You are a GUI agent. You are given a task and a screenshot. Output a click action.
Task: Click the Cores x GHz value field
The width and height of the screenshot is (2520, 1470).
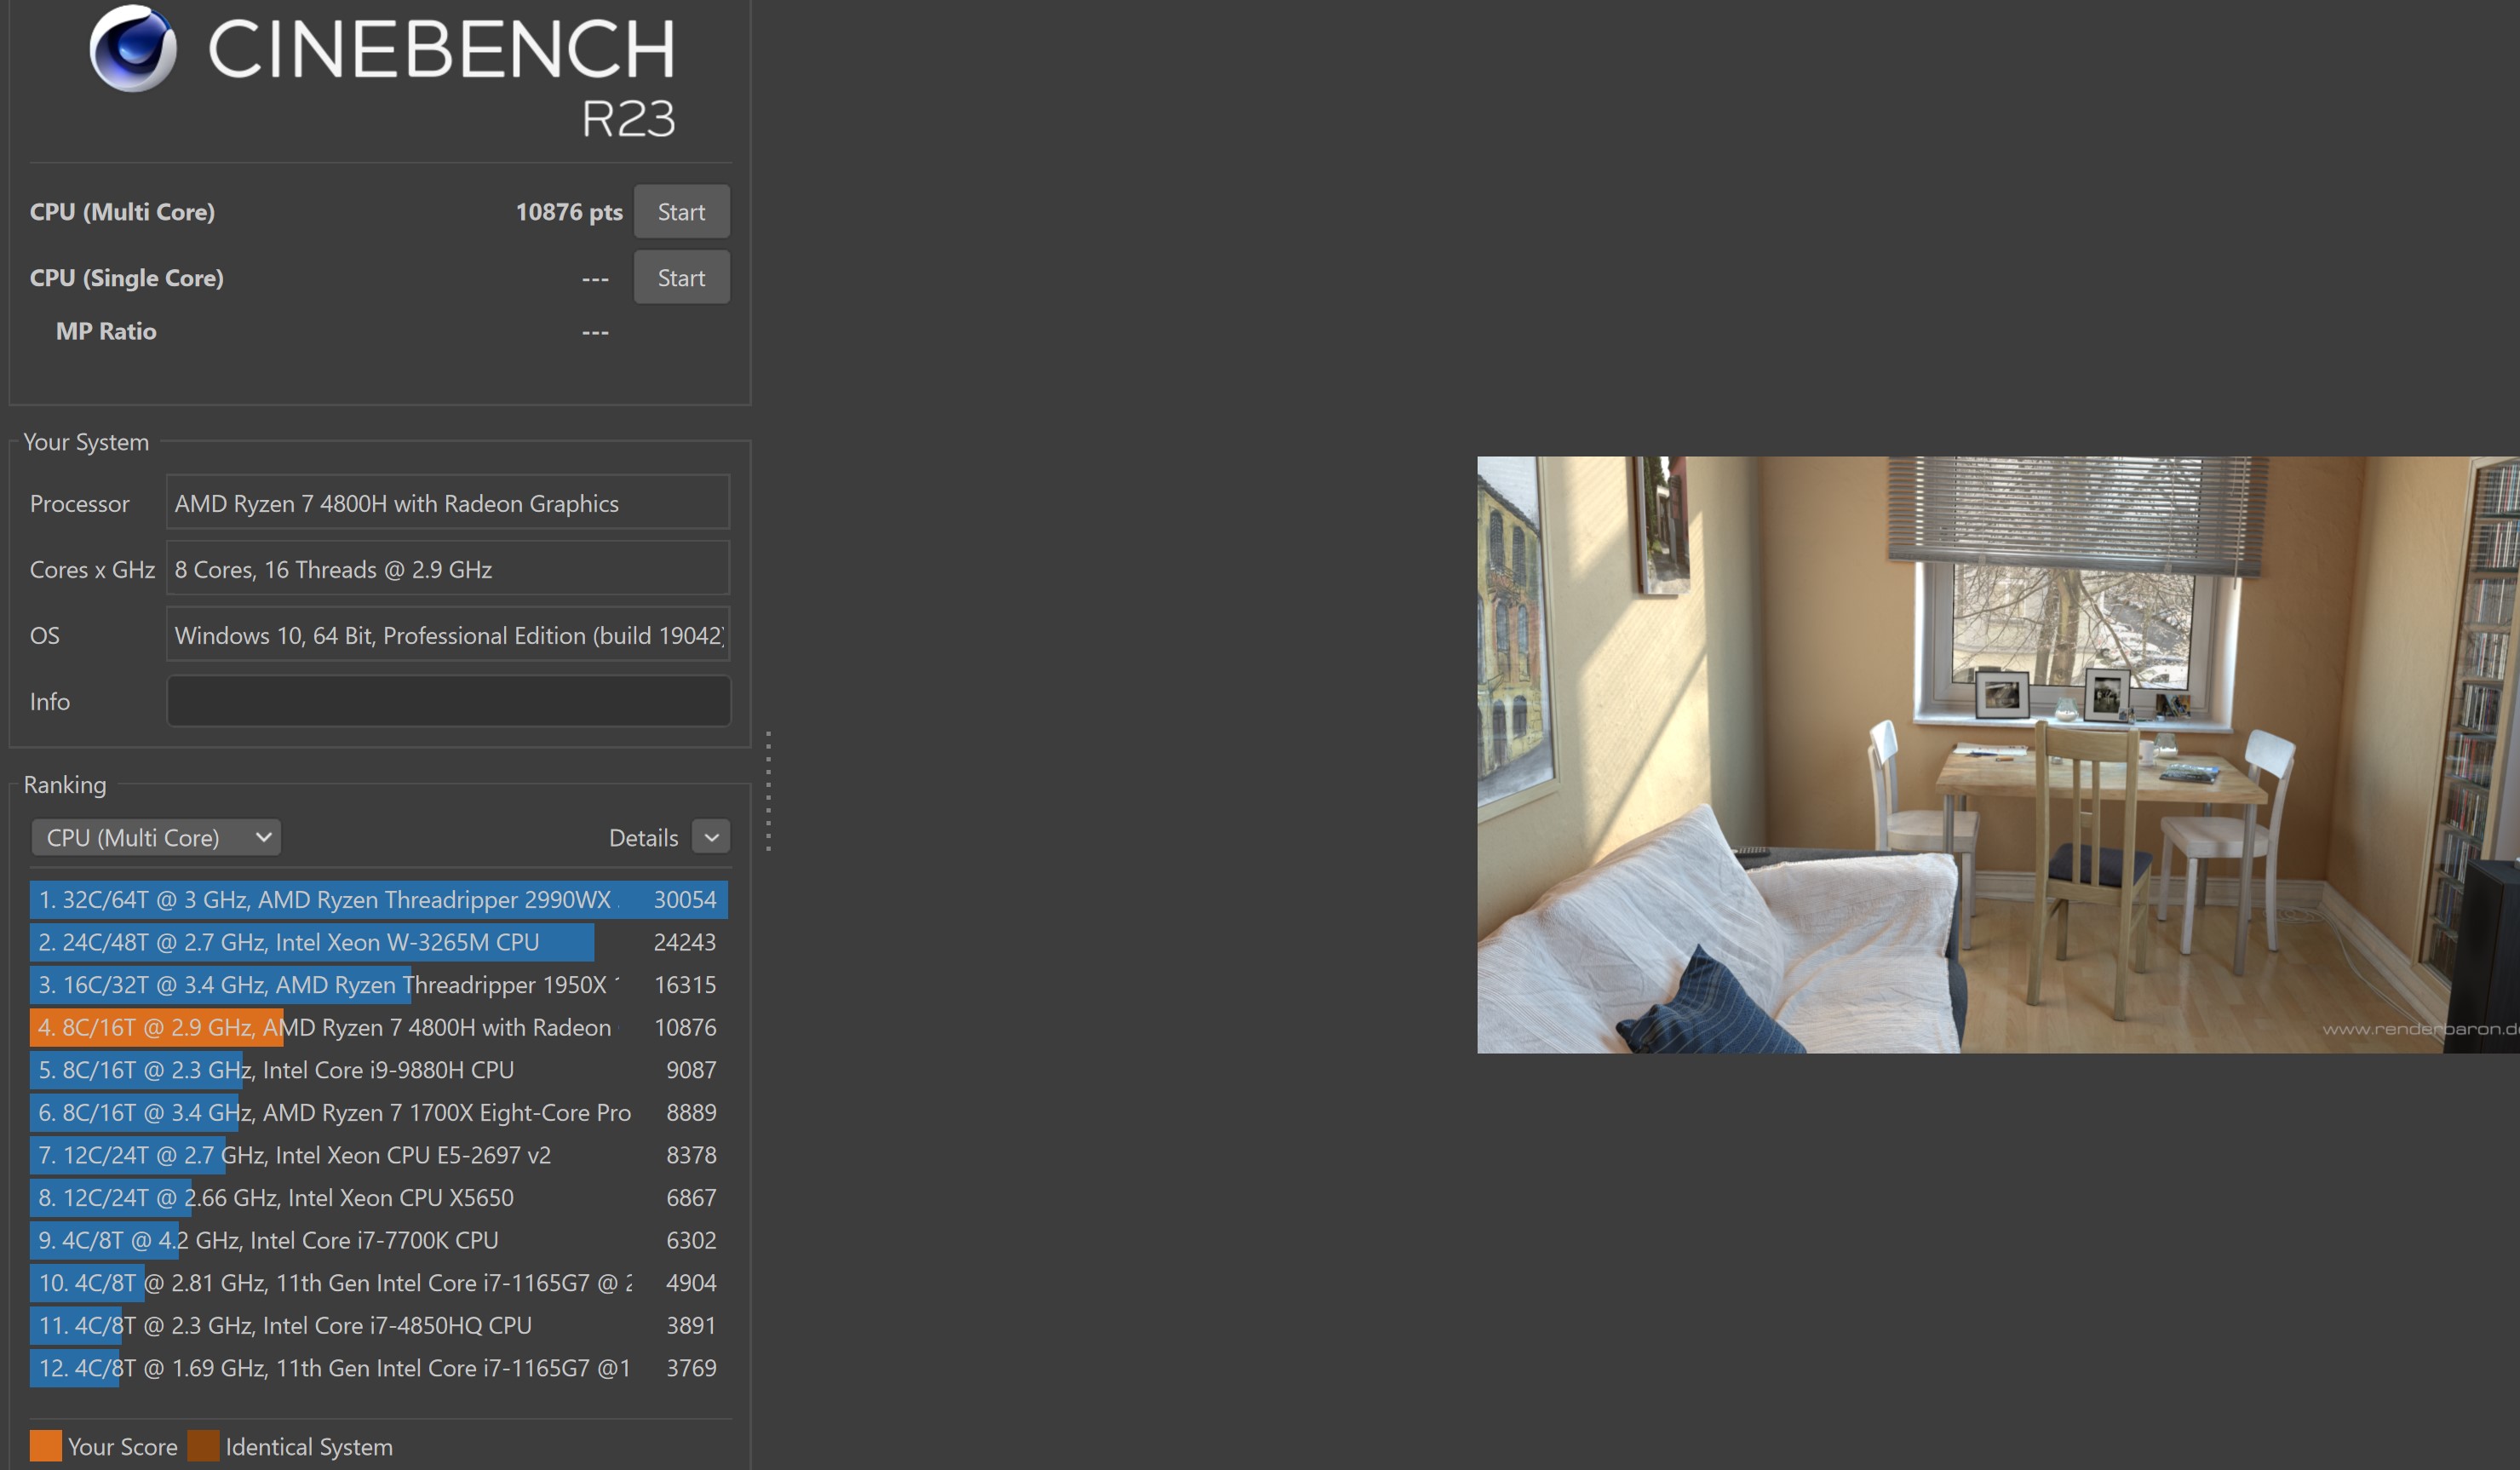pos(448,569)
